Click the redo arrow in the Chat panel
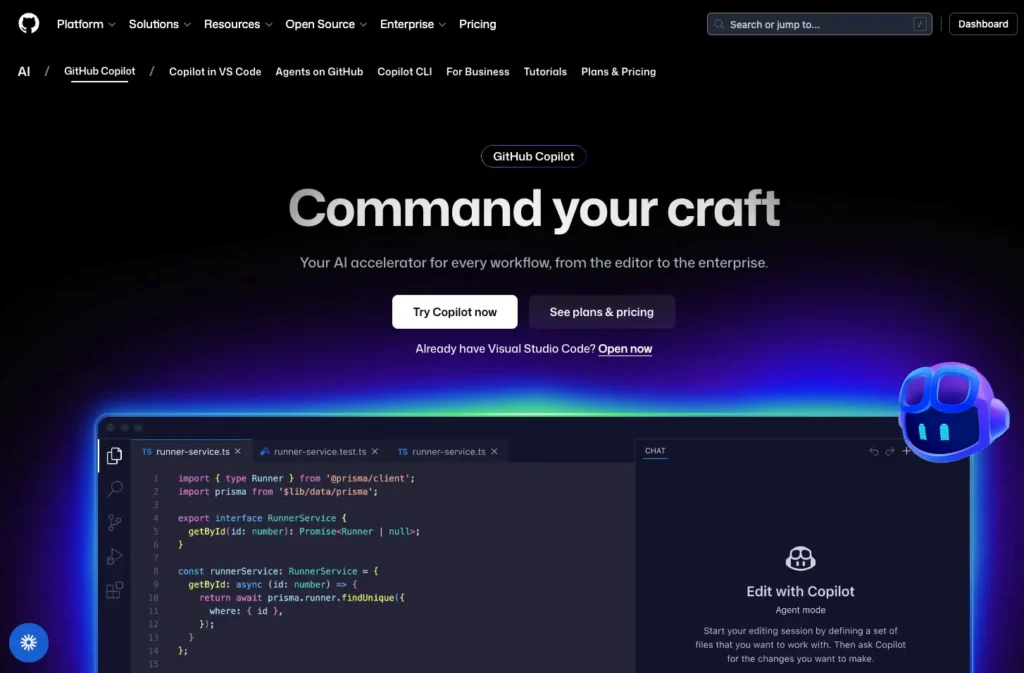 point(889,452)
